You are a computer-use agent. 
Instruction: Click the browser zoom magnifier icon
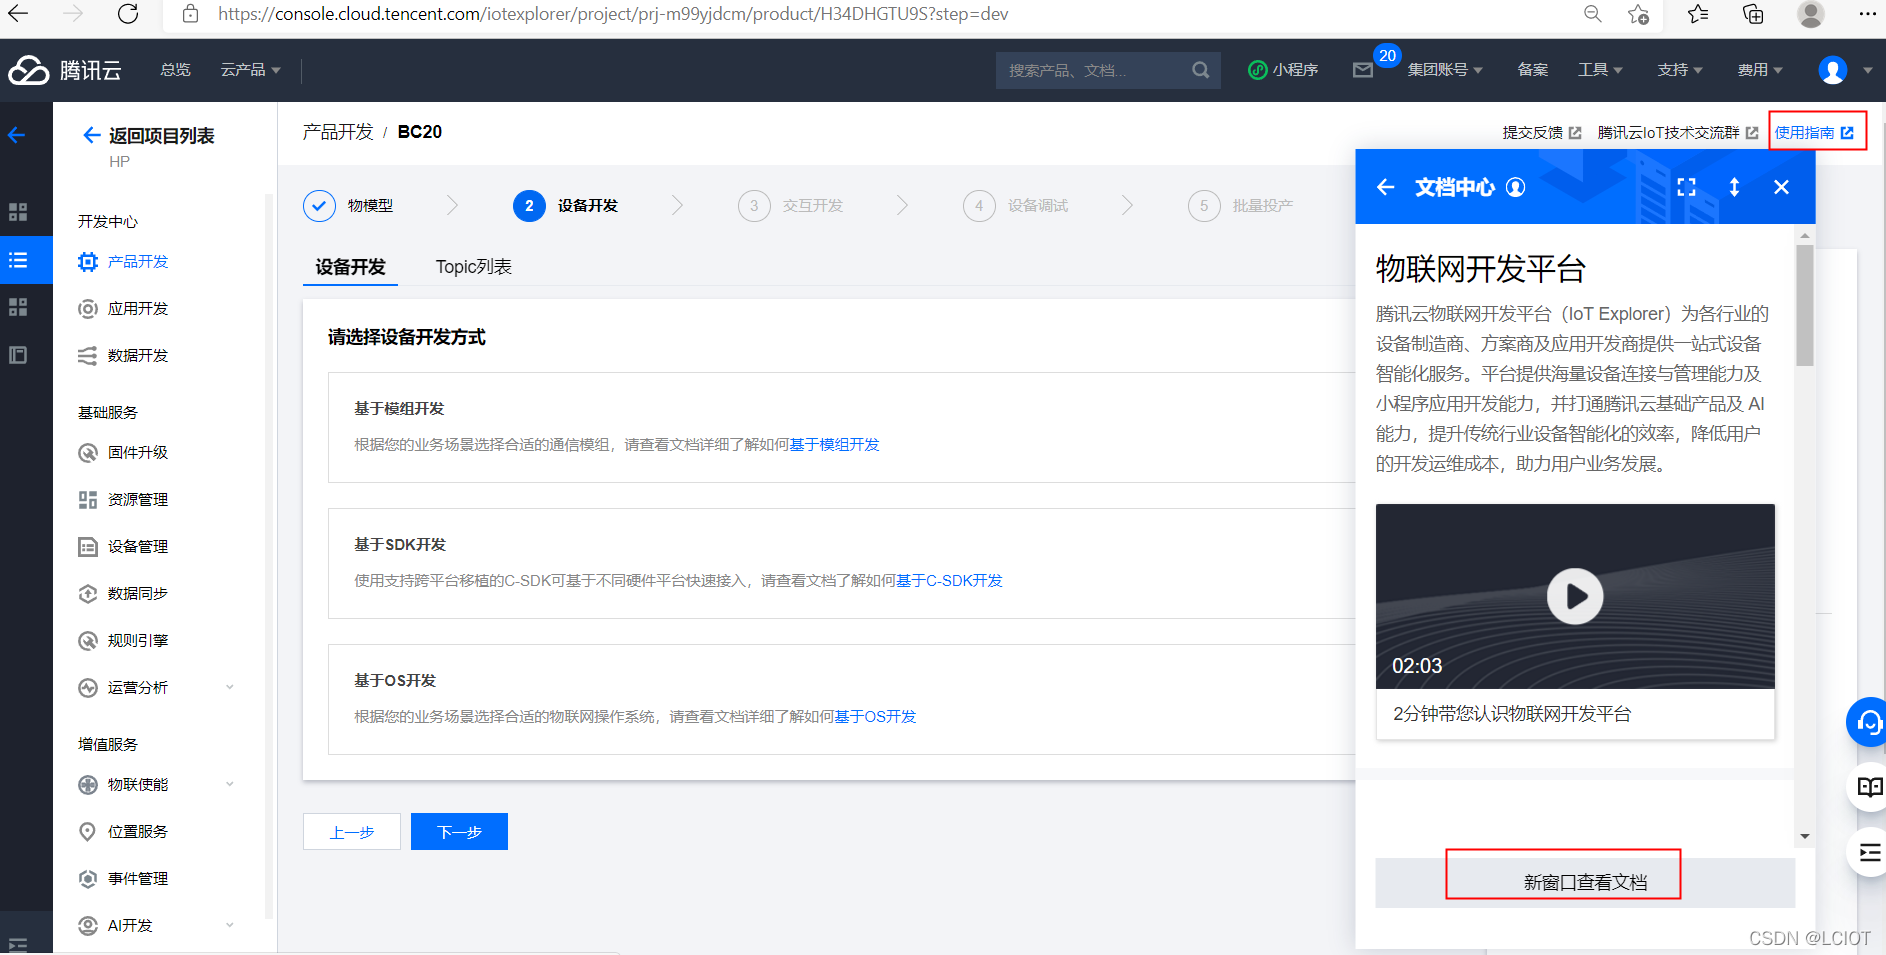coord(1593,14)
